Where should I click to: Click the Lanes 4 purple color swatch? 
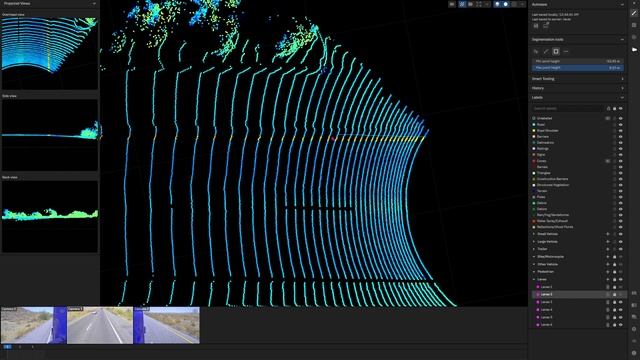[538, 310]
